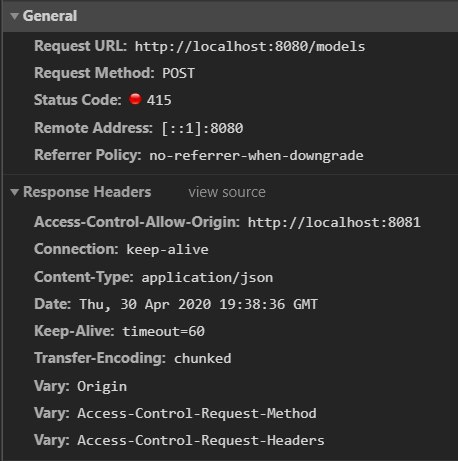Select the General section header
This screenshot has height=461, width=458.
[x=50, y=16]
